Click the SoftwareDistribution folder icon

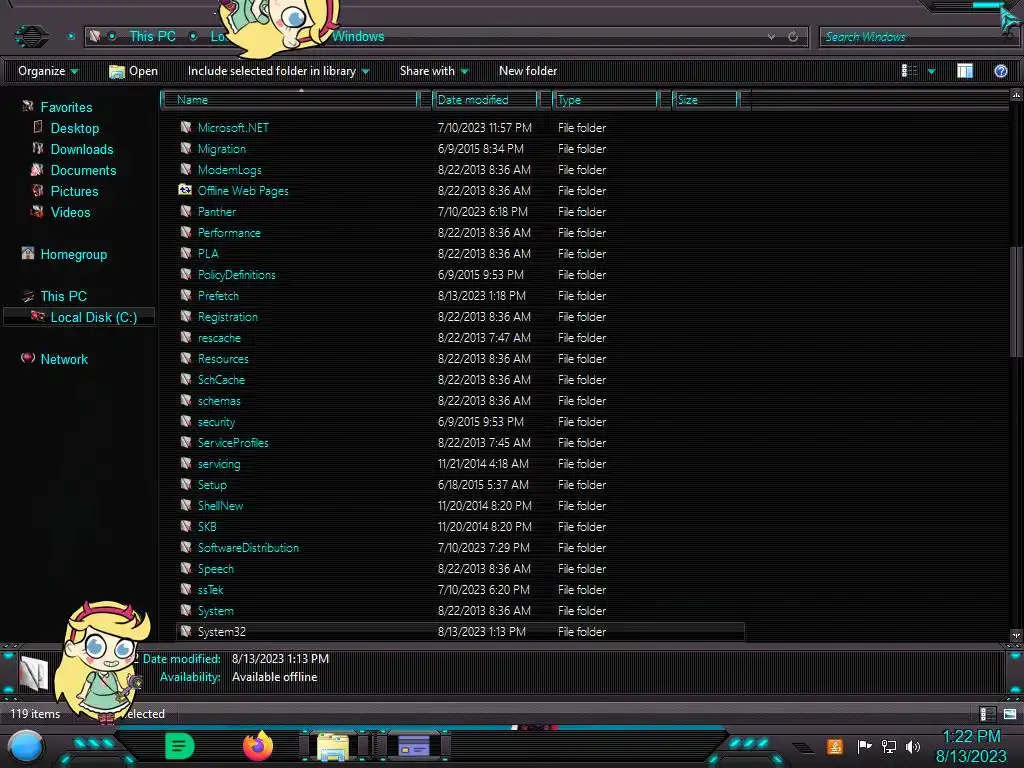coord(185,547)
